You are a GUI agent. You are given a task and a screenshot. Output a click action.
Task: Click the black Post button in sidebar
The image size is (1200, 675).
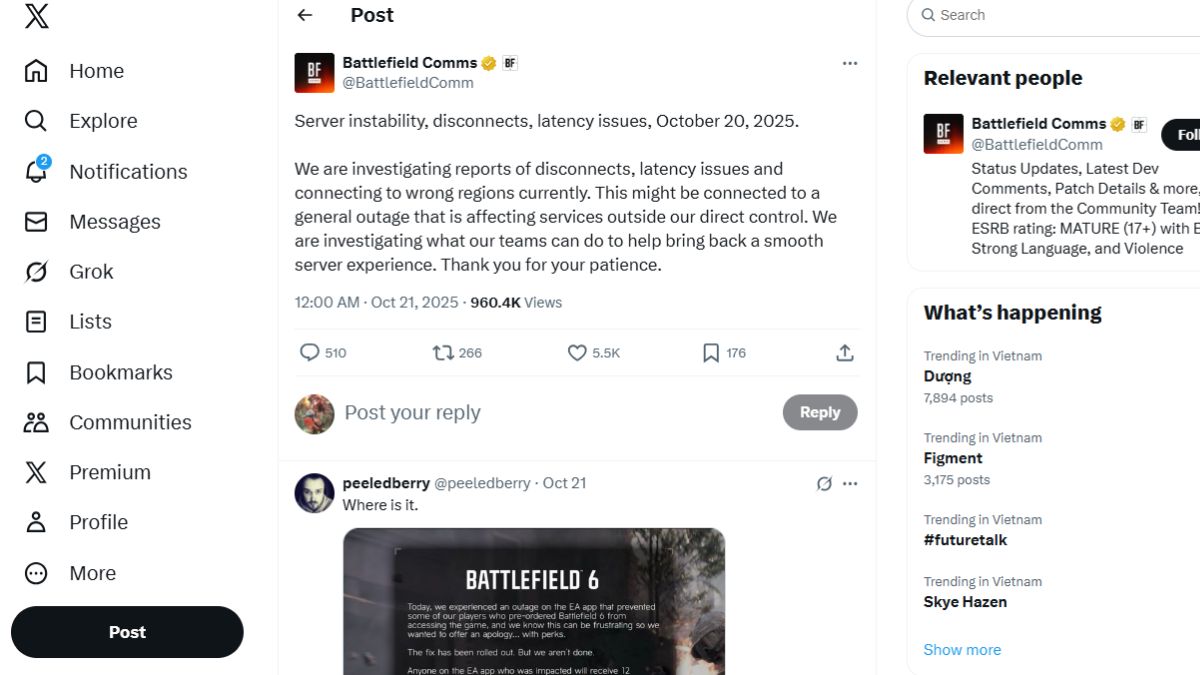pos(127,632)
